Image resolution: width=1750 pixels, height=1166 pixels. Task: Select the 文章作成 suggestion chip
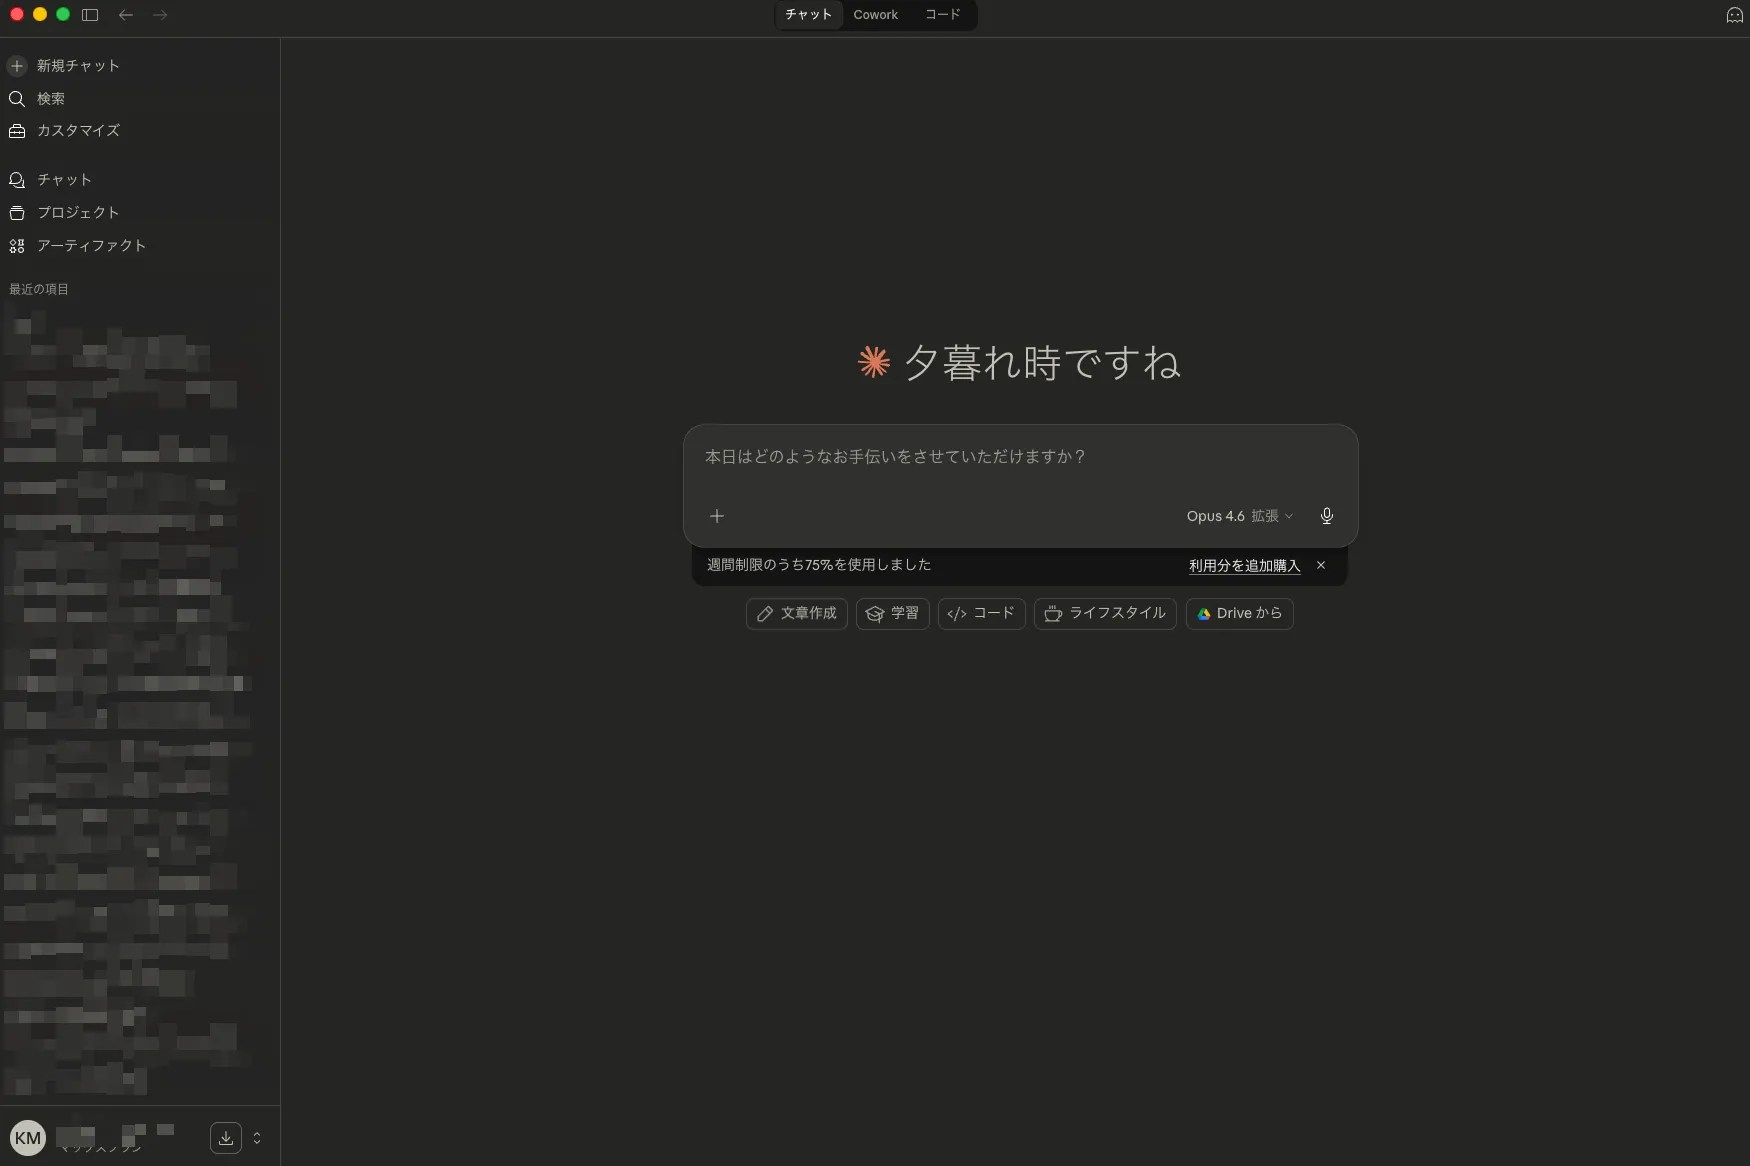point(797,614)
